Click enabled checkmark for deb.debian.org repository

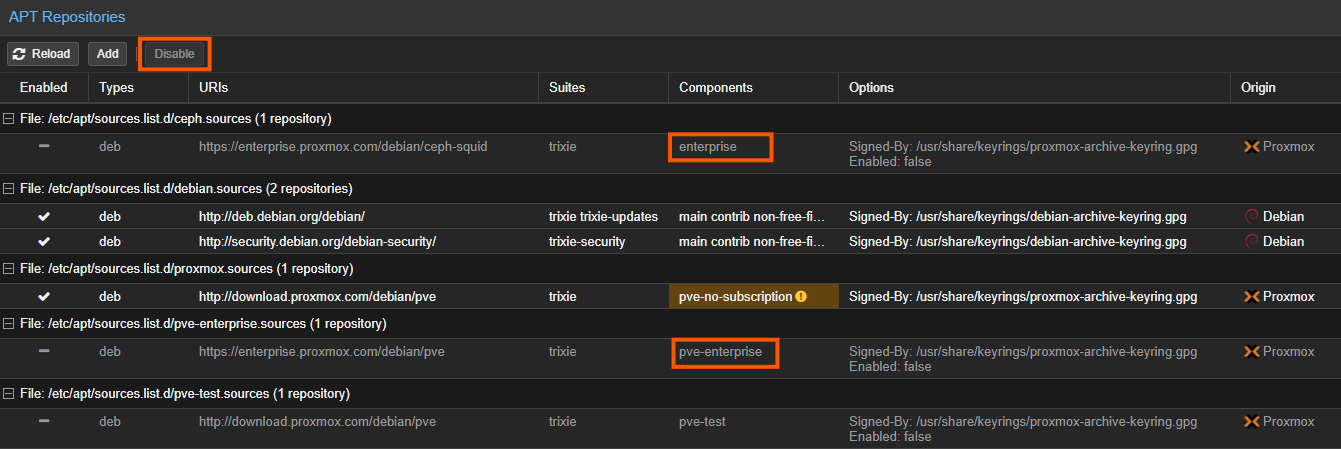click(44, 216)
